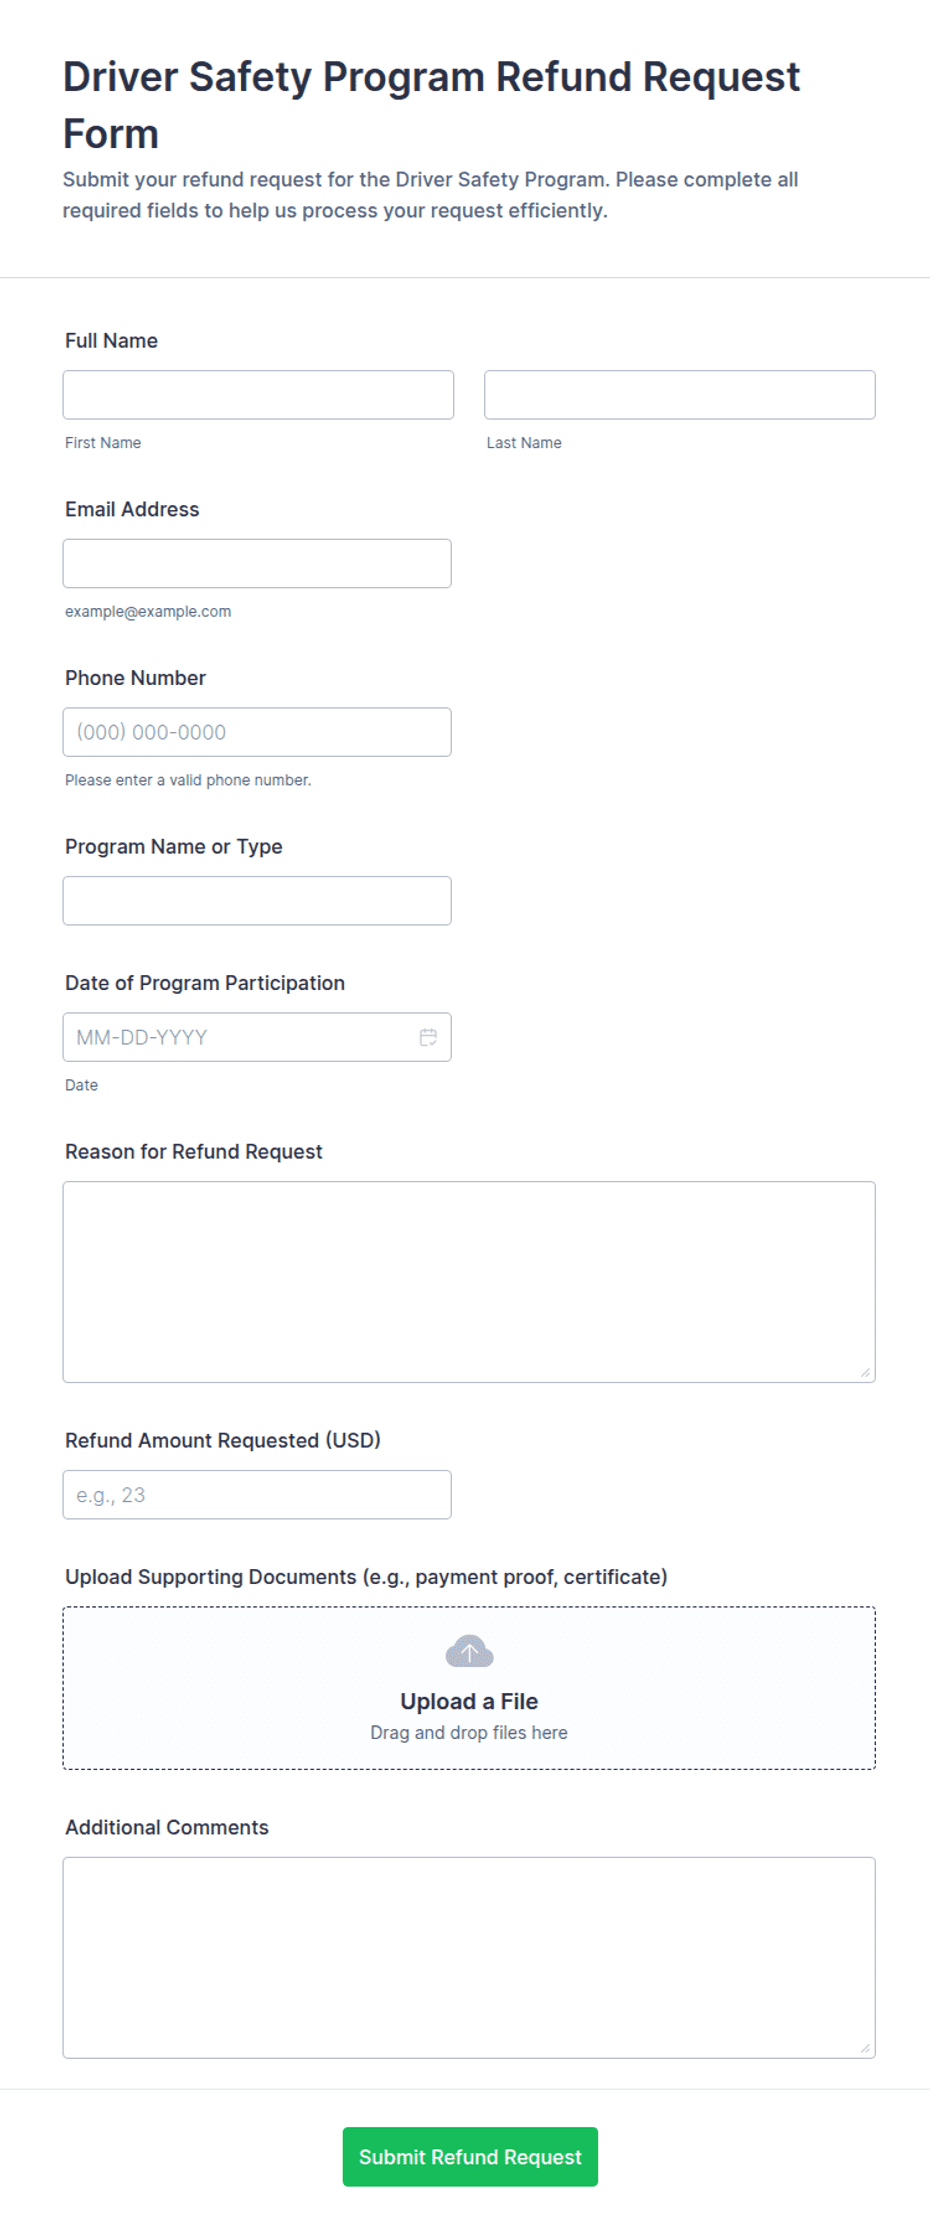Click the Program Name or Type field
This screenshot has width=930, height=2236.
(257, 901)
